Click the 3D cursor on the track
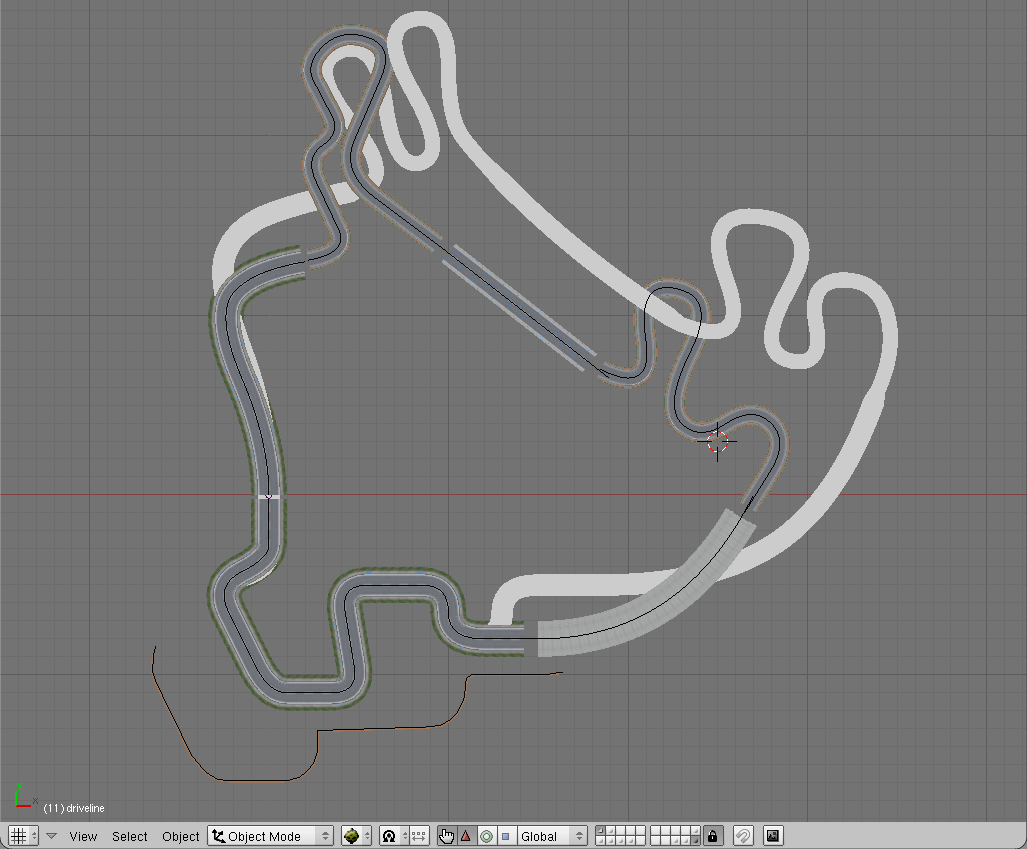This screenshot has height=849, width=1027. [x=717, y=441]
